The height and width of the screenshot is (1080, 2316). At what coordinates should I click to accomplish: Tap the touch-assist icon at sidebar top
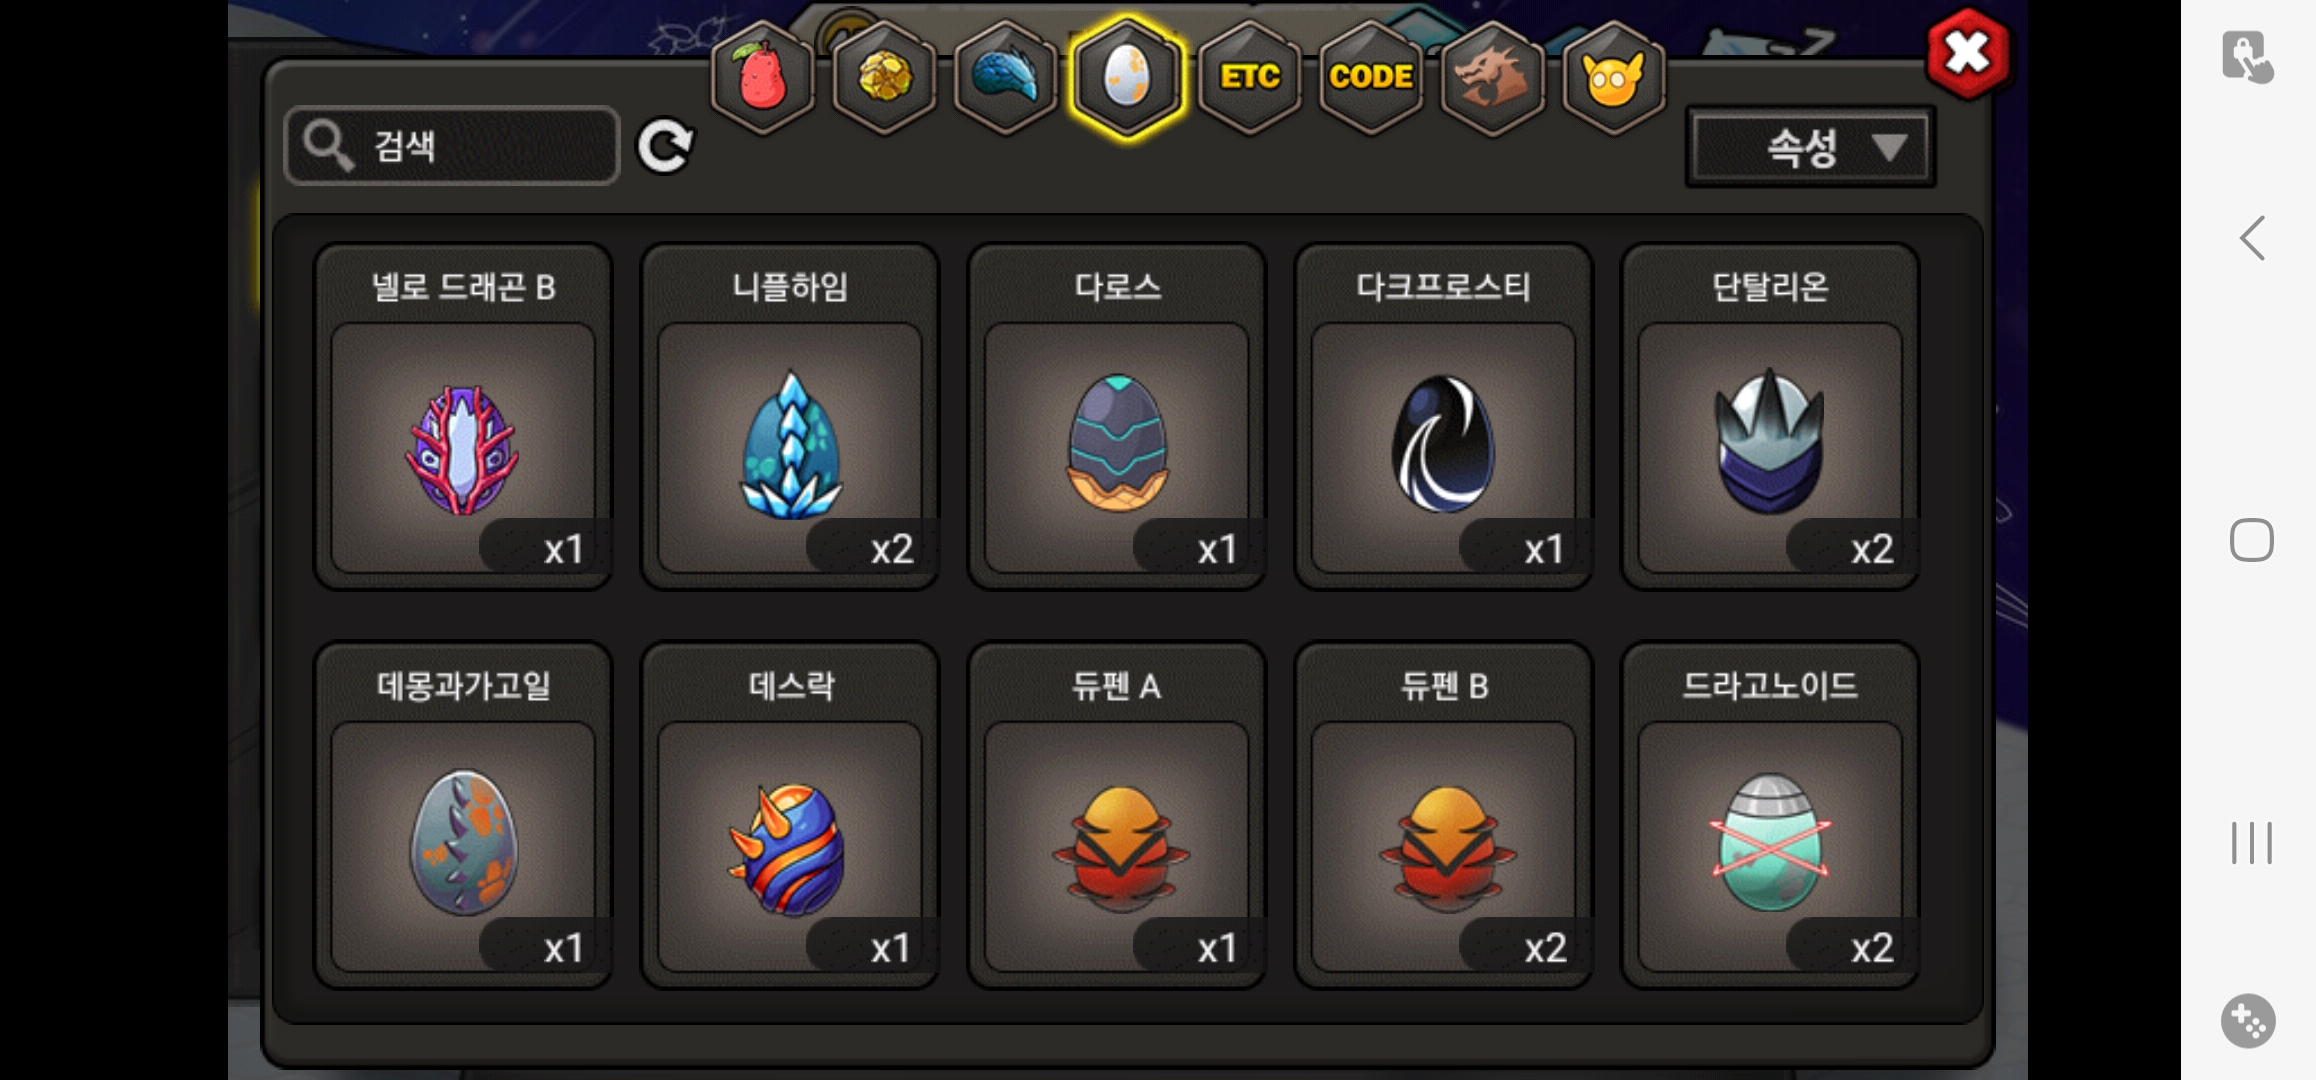tap(2247, 57)
